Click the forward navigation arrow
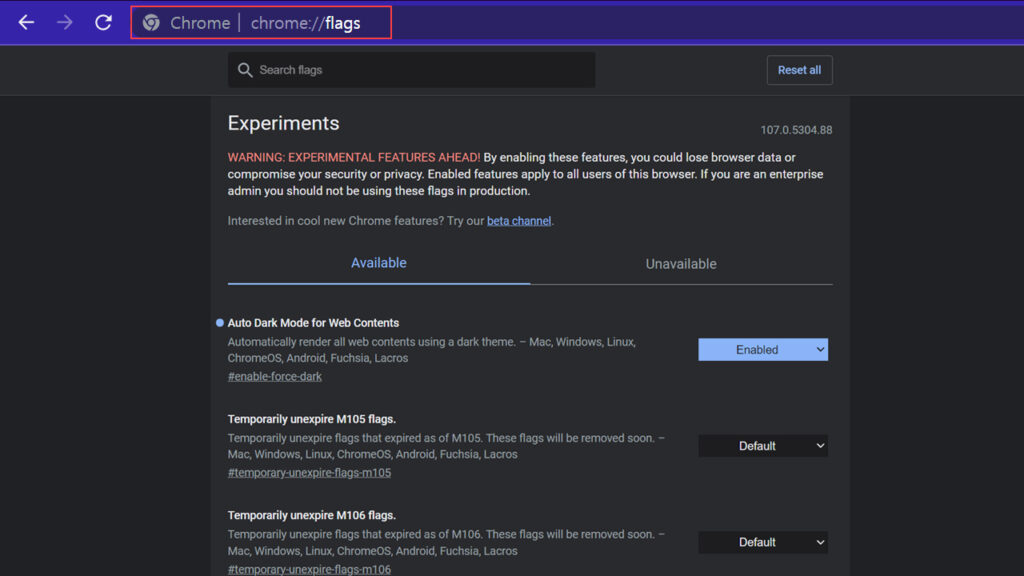 pyautogui.click(x=65, y=23)
